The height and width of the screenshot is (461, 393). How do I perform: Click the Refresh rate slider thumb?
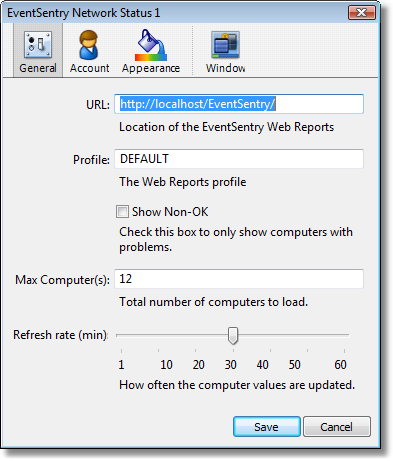click(233, 335)
